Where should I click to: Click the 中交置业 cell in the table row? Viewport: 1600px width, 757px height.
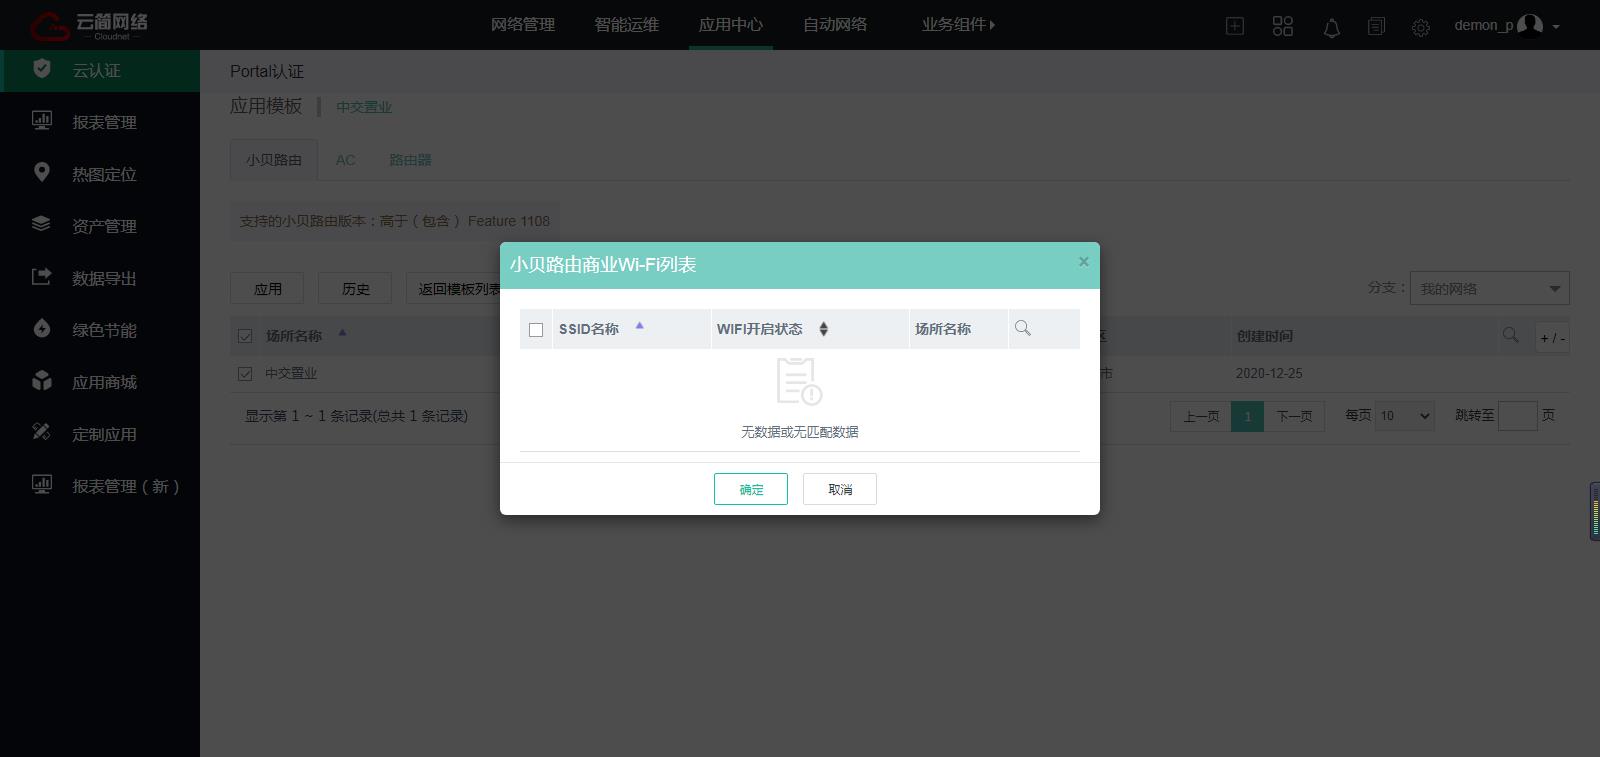(x=291, y=373)
